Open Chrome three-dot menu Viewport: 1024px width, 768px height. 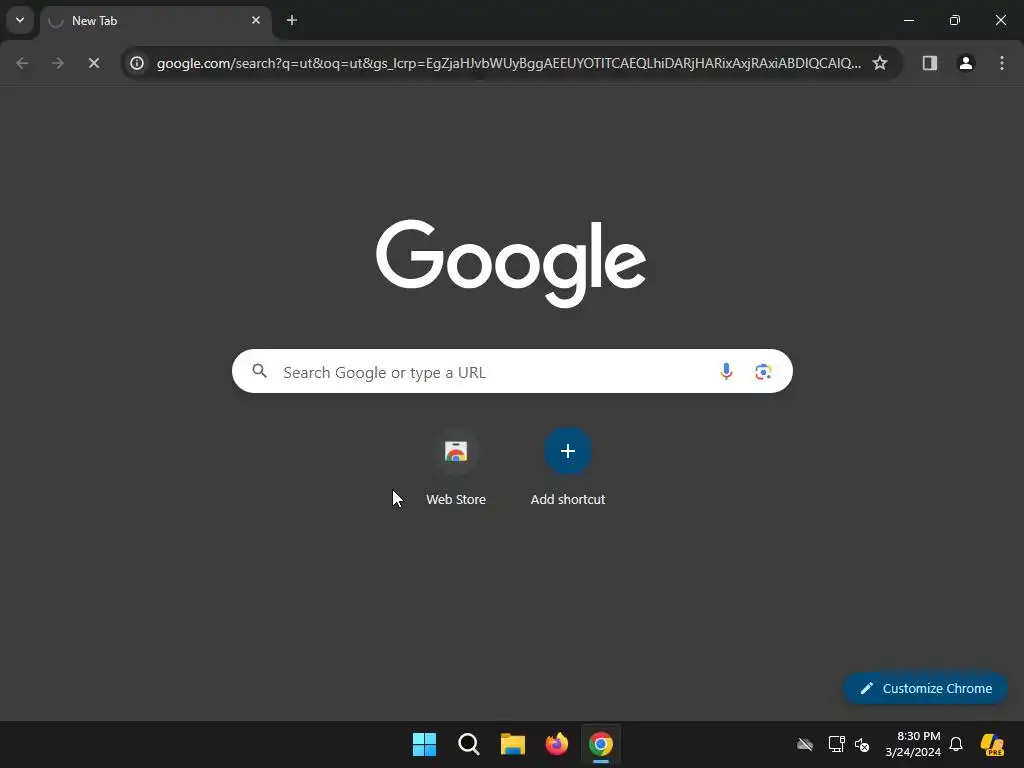point(1002,63)
